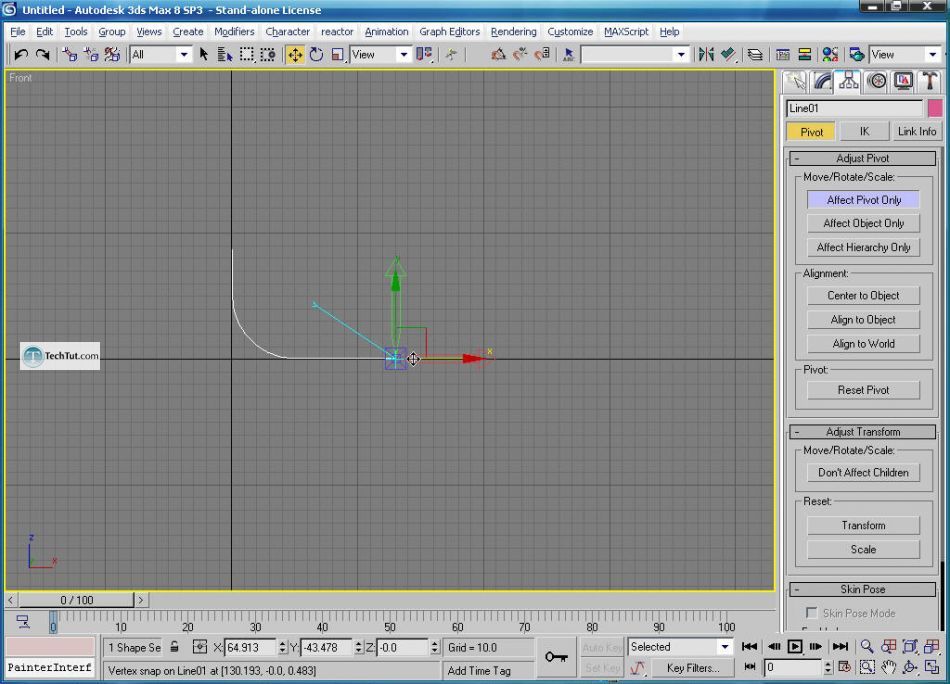The image size is (950, 684).
Task: Click Bind to Space Warp tool
Action: [112, 55]
